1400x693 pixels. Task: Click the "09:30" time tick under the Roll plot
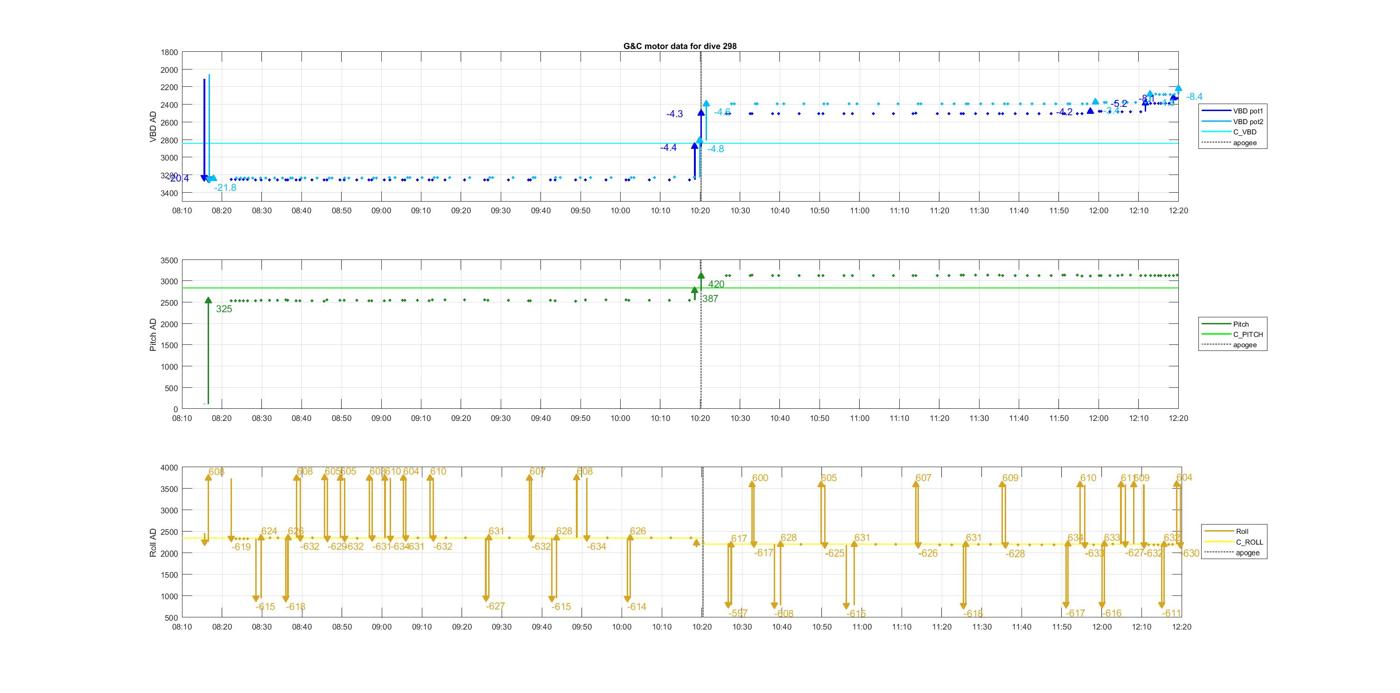pos(502,627)
